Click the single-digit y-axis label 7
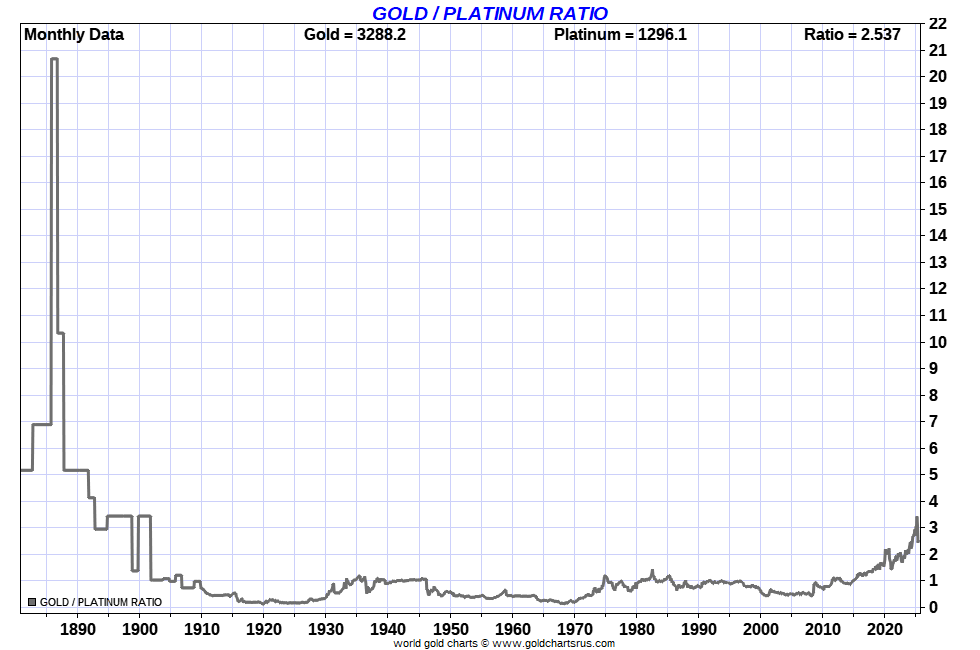Screen dimensions: 980x650 coord(933,422)
